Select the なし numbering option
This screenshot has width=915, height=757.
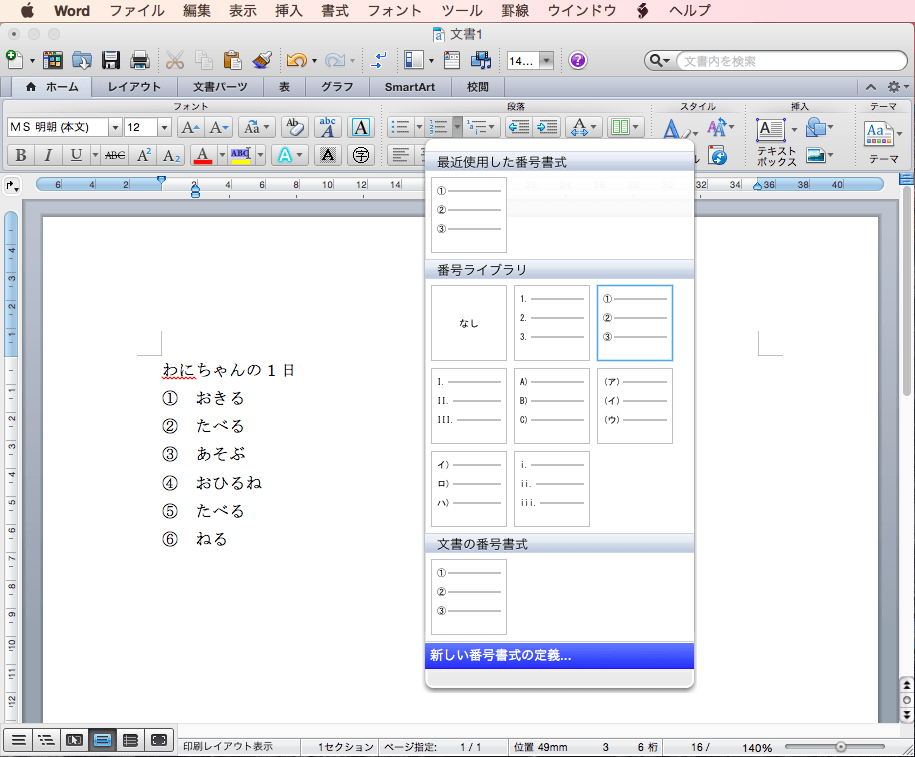click(x=469, y=323)
